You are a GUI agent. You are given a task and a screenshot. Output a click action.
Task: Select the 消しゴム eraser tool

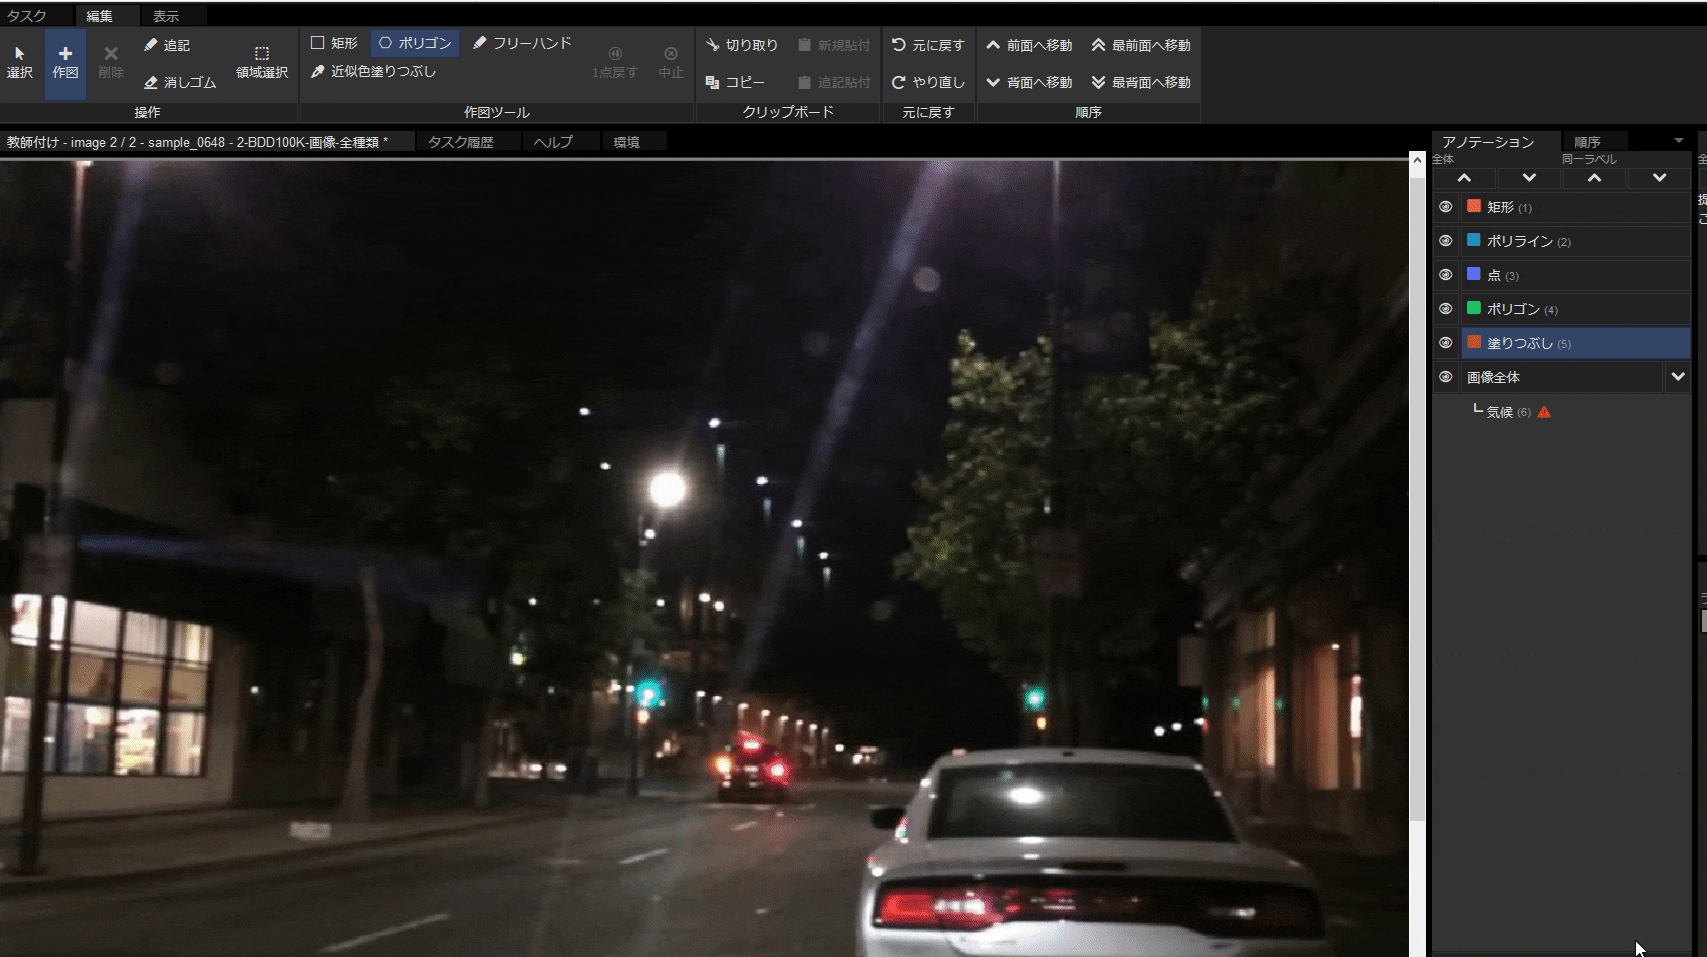tap(180, 82)
